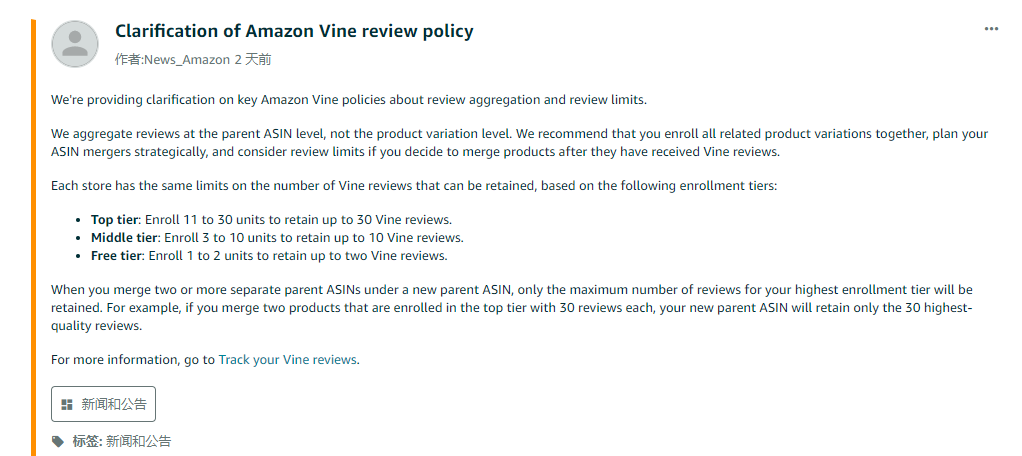The width and height of the screenshot is (1022, 456).
Task: Click the sentence starting Each store has
Action: 414,186
